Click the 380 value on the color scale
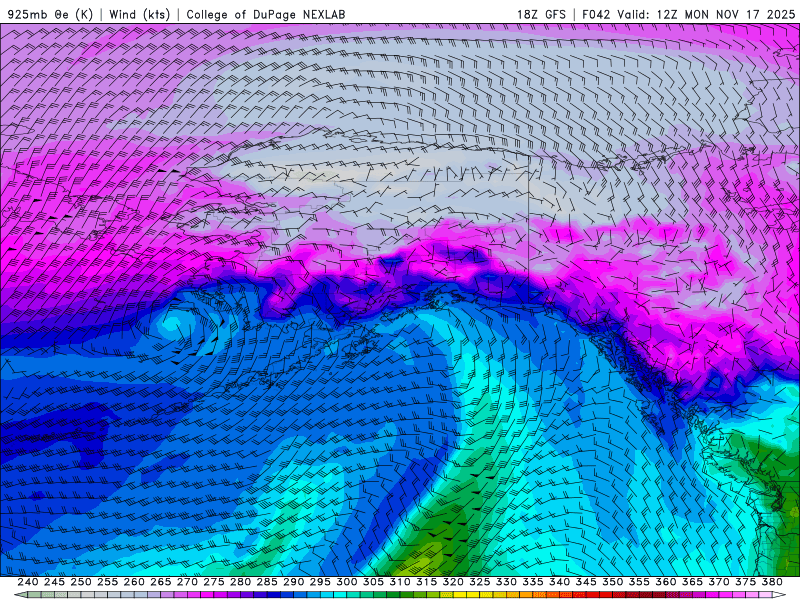The width and height of the screenshot is (800, 600). click(x=772, y=582)
